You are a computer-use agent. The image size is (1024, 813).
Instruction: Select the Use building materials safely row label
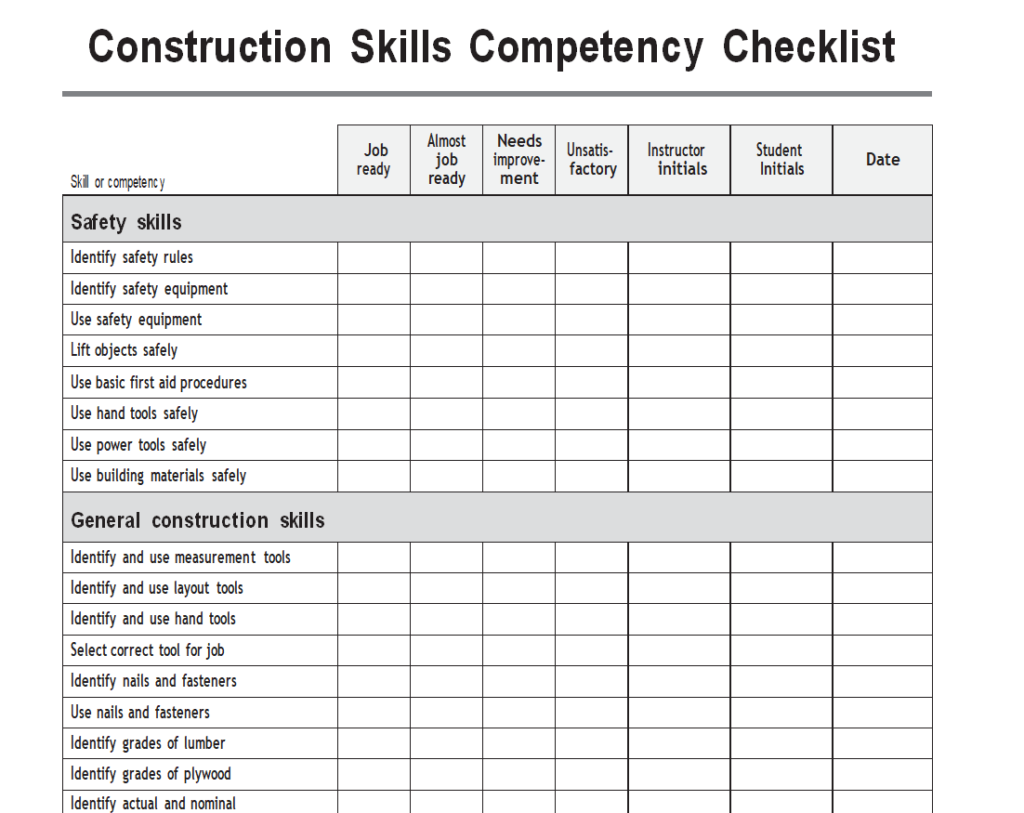pyautogui.click(x=158, y=476)
